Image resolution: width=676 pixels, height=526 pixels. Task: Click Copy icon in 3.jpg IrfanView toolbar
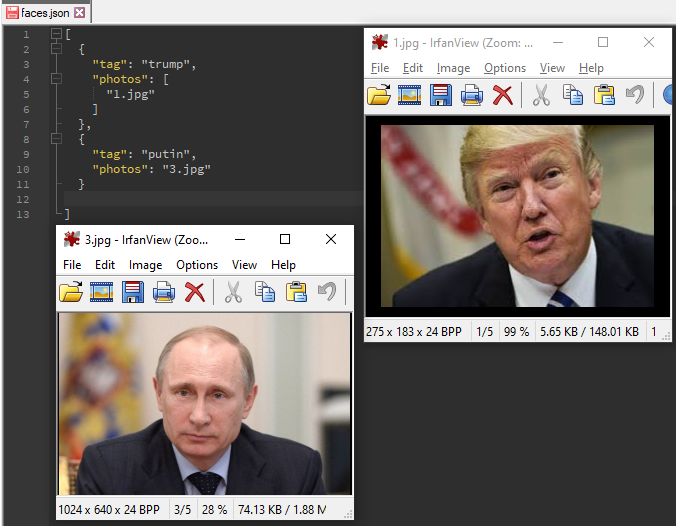coord(265,292)
